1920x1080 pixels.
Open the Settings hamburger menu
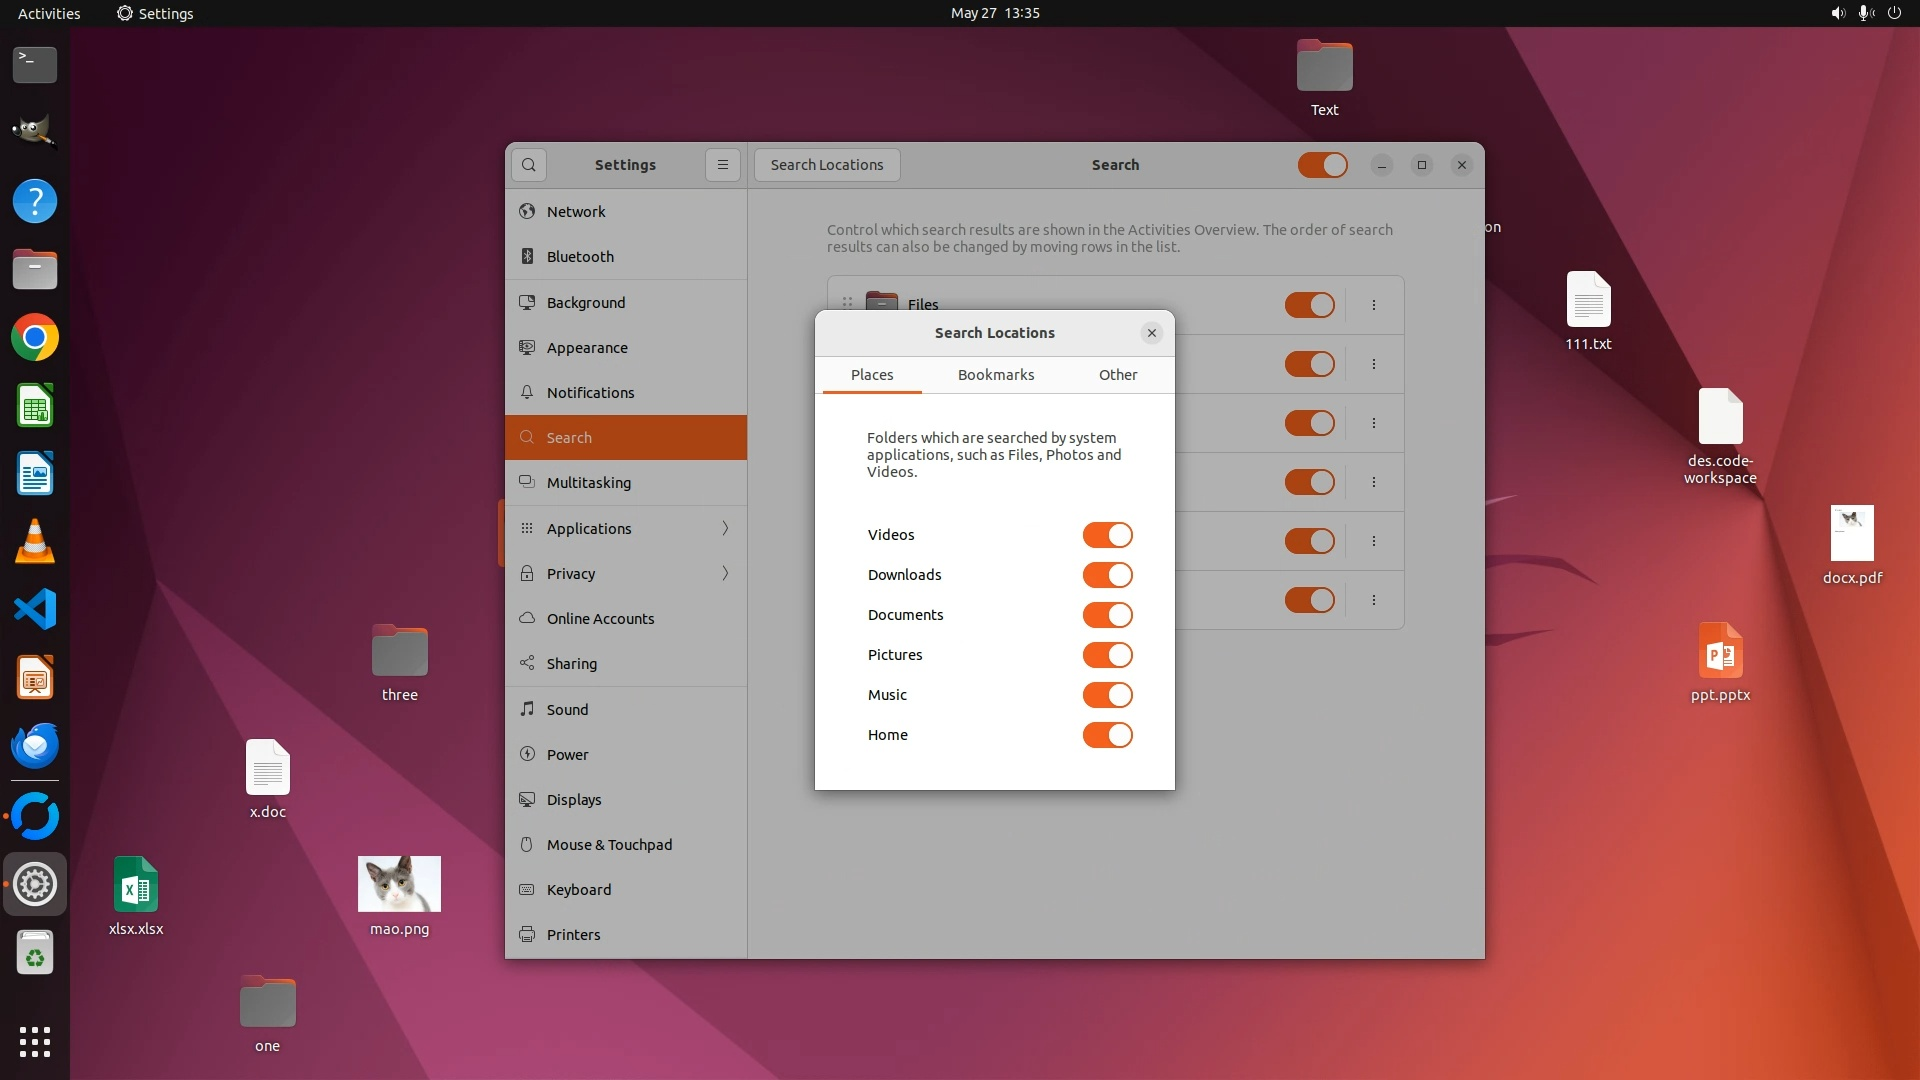tap(723, 165)
